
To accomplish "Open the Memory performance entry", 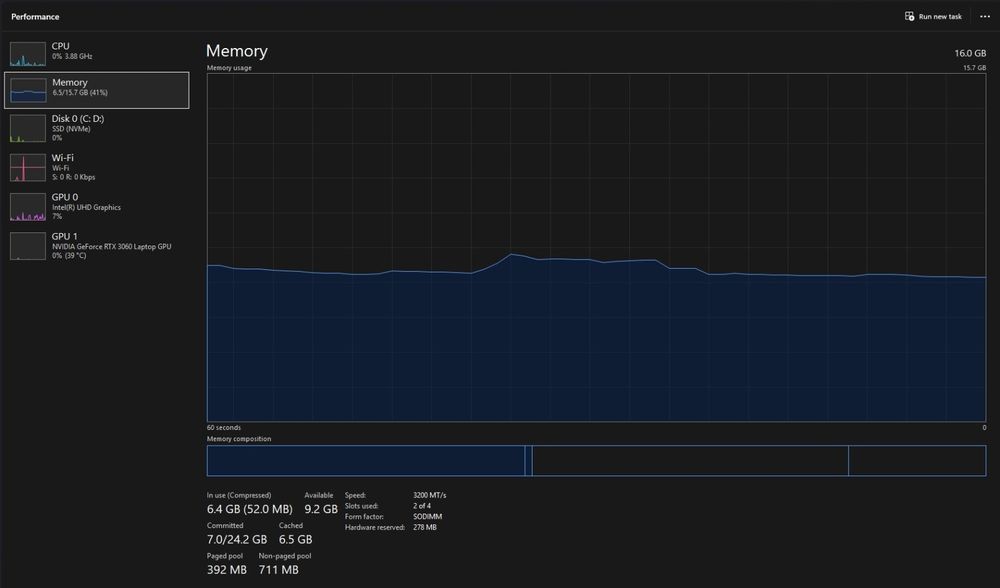I will 97,90.
